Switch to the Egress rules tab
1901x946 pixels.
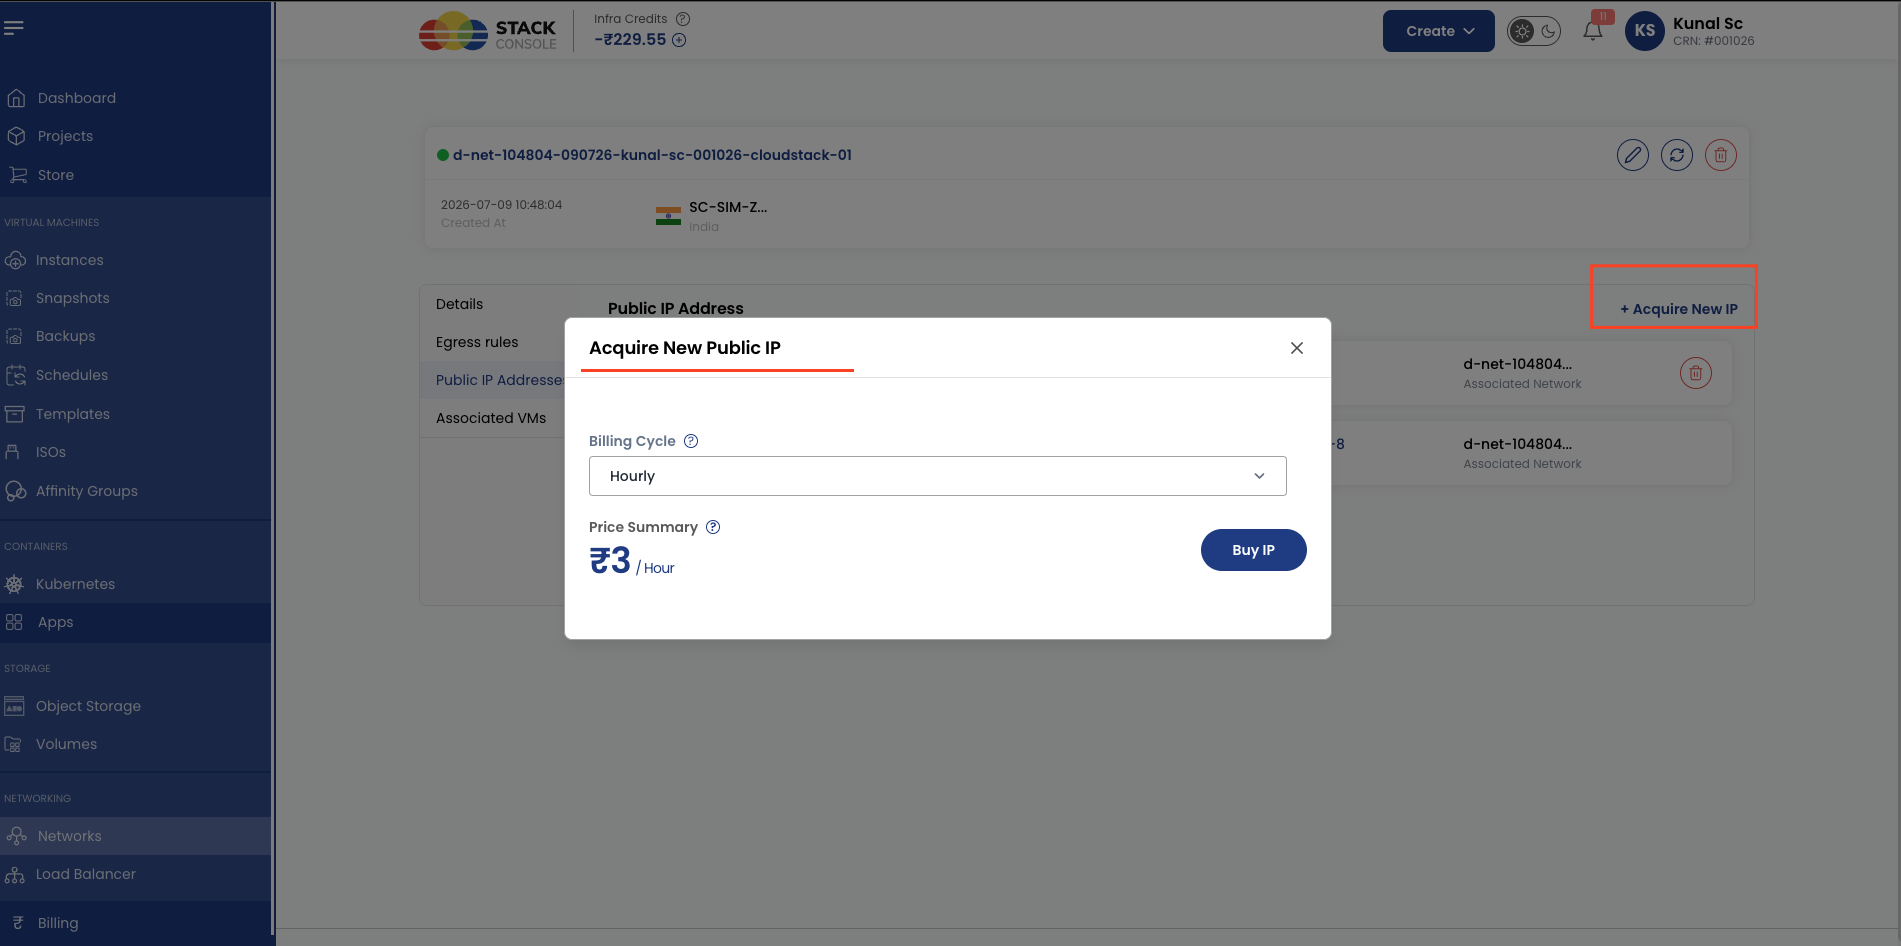(x=477, y=342)
